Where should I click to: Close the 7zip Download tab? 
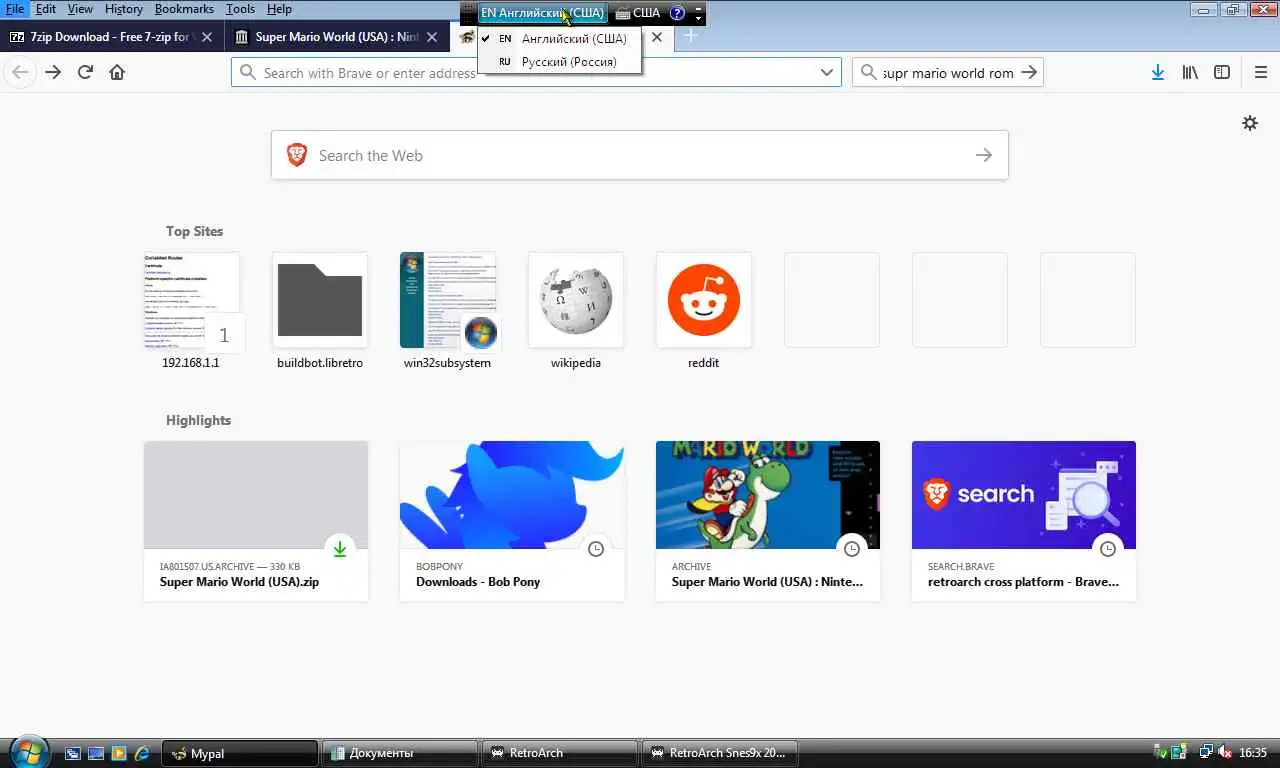coord(207,37)
